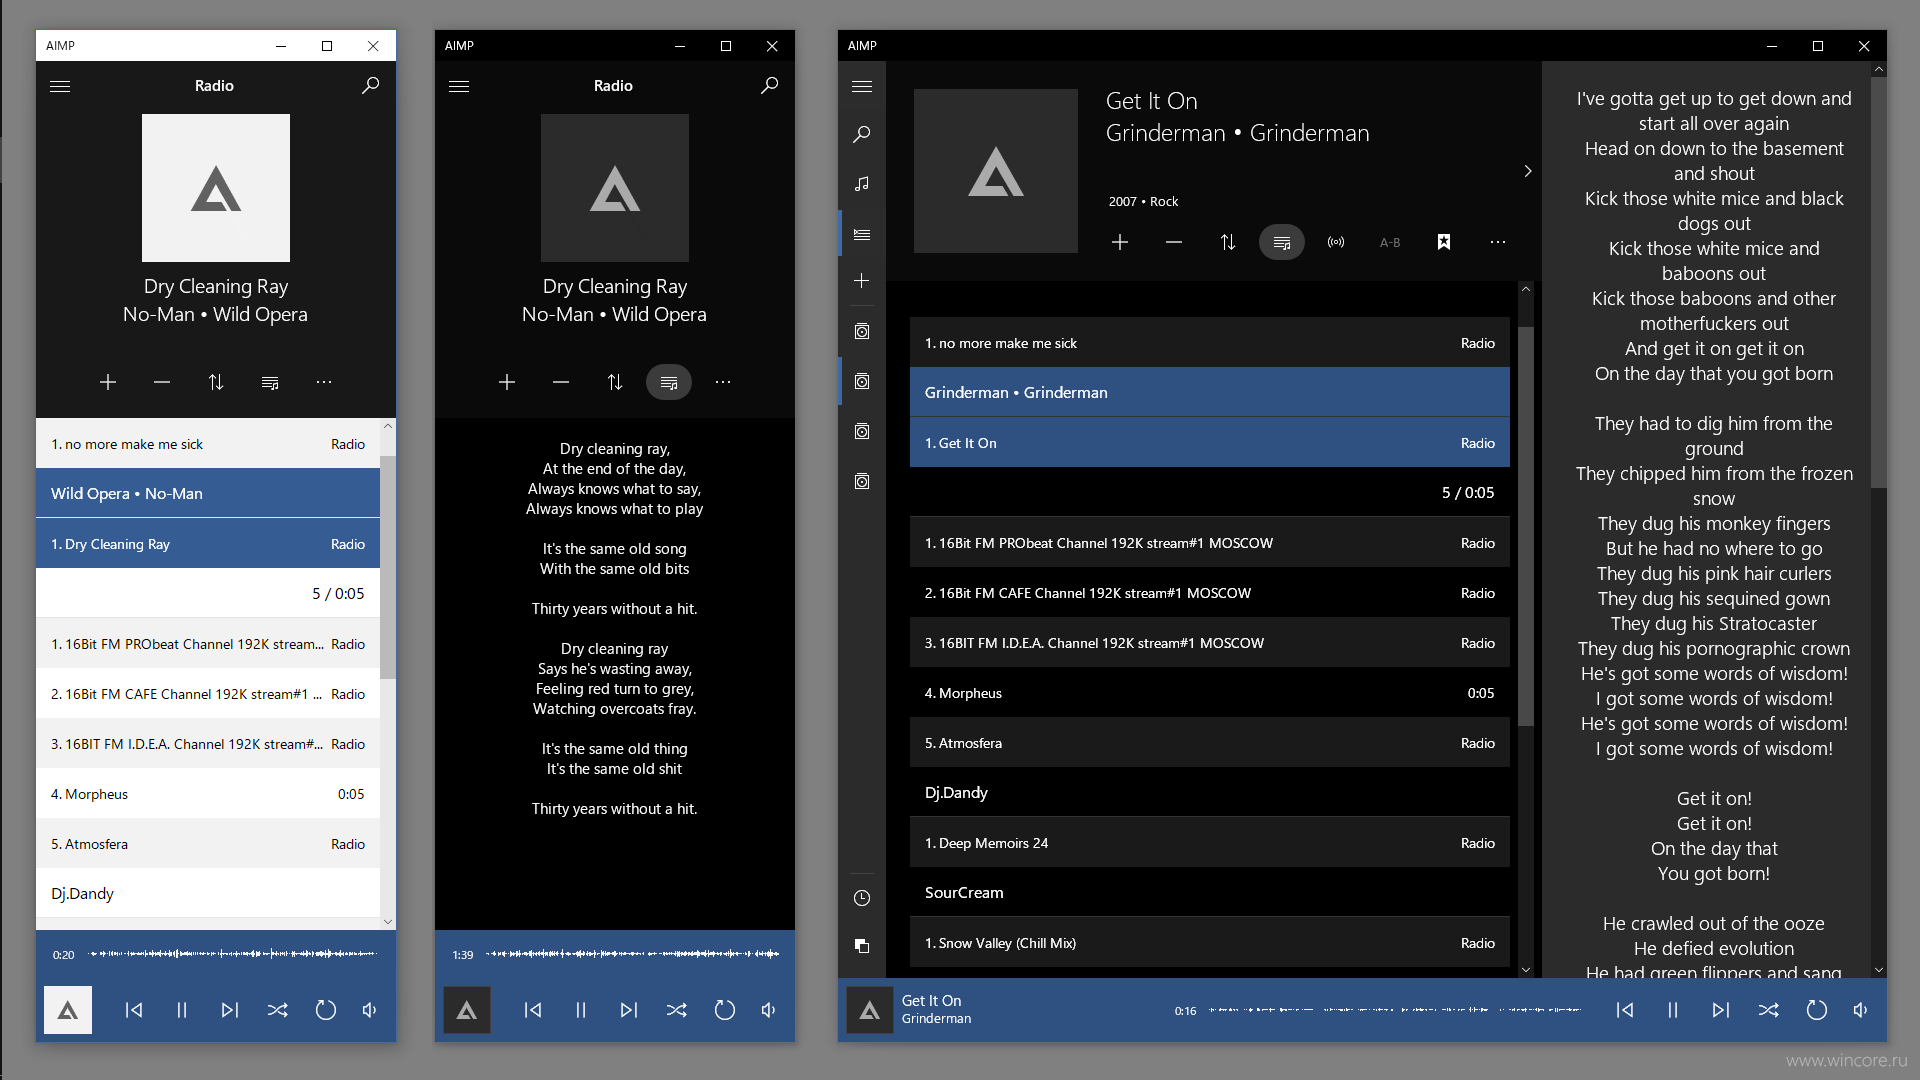Click add playlist plus icon in sidebar
Viewport: 1920px width, 1080px height.
862,281
